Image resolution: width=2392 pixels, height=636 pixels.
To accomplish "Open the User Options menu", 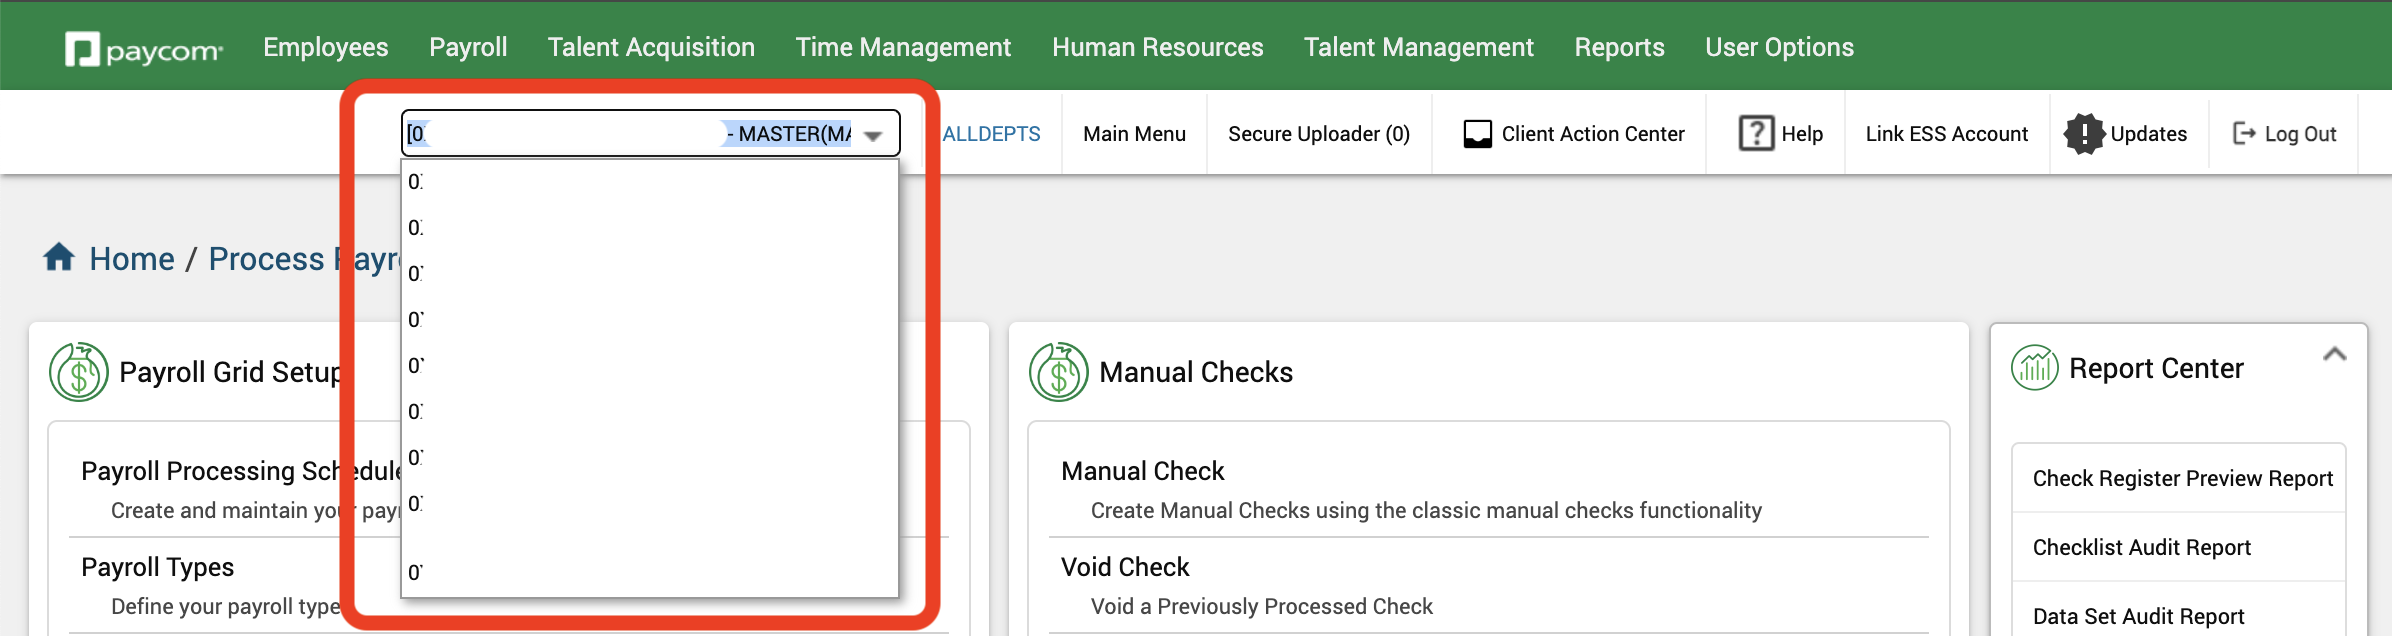I will point(1779,47).
